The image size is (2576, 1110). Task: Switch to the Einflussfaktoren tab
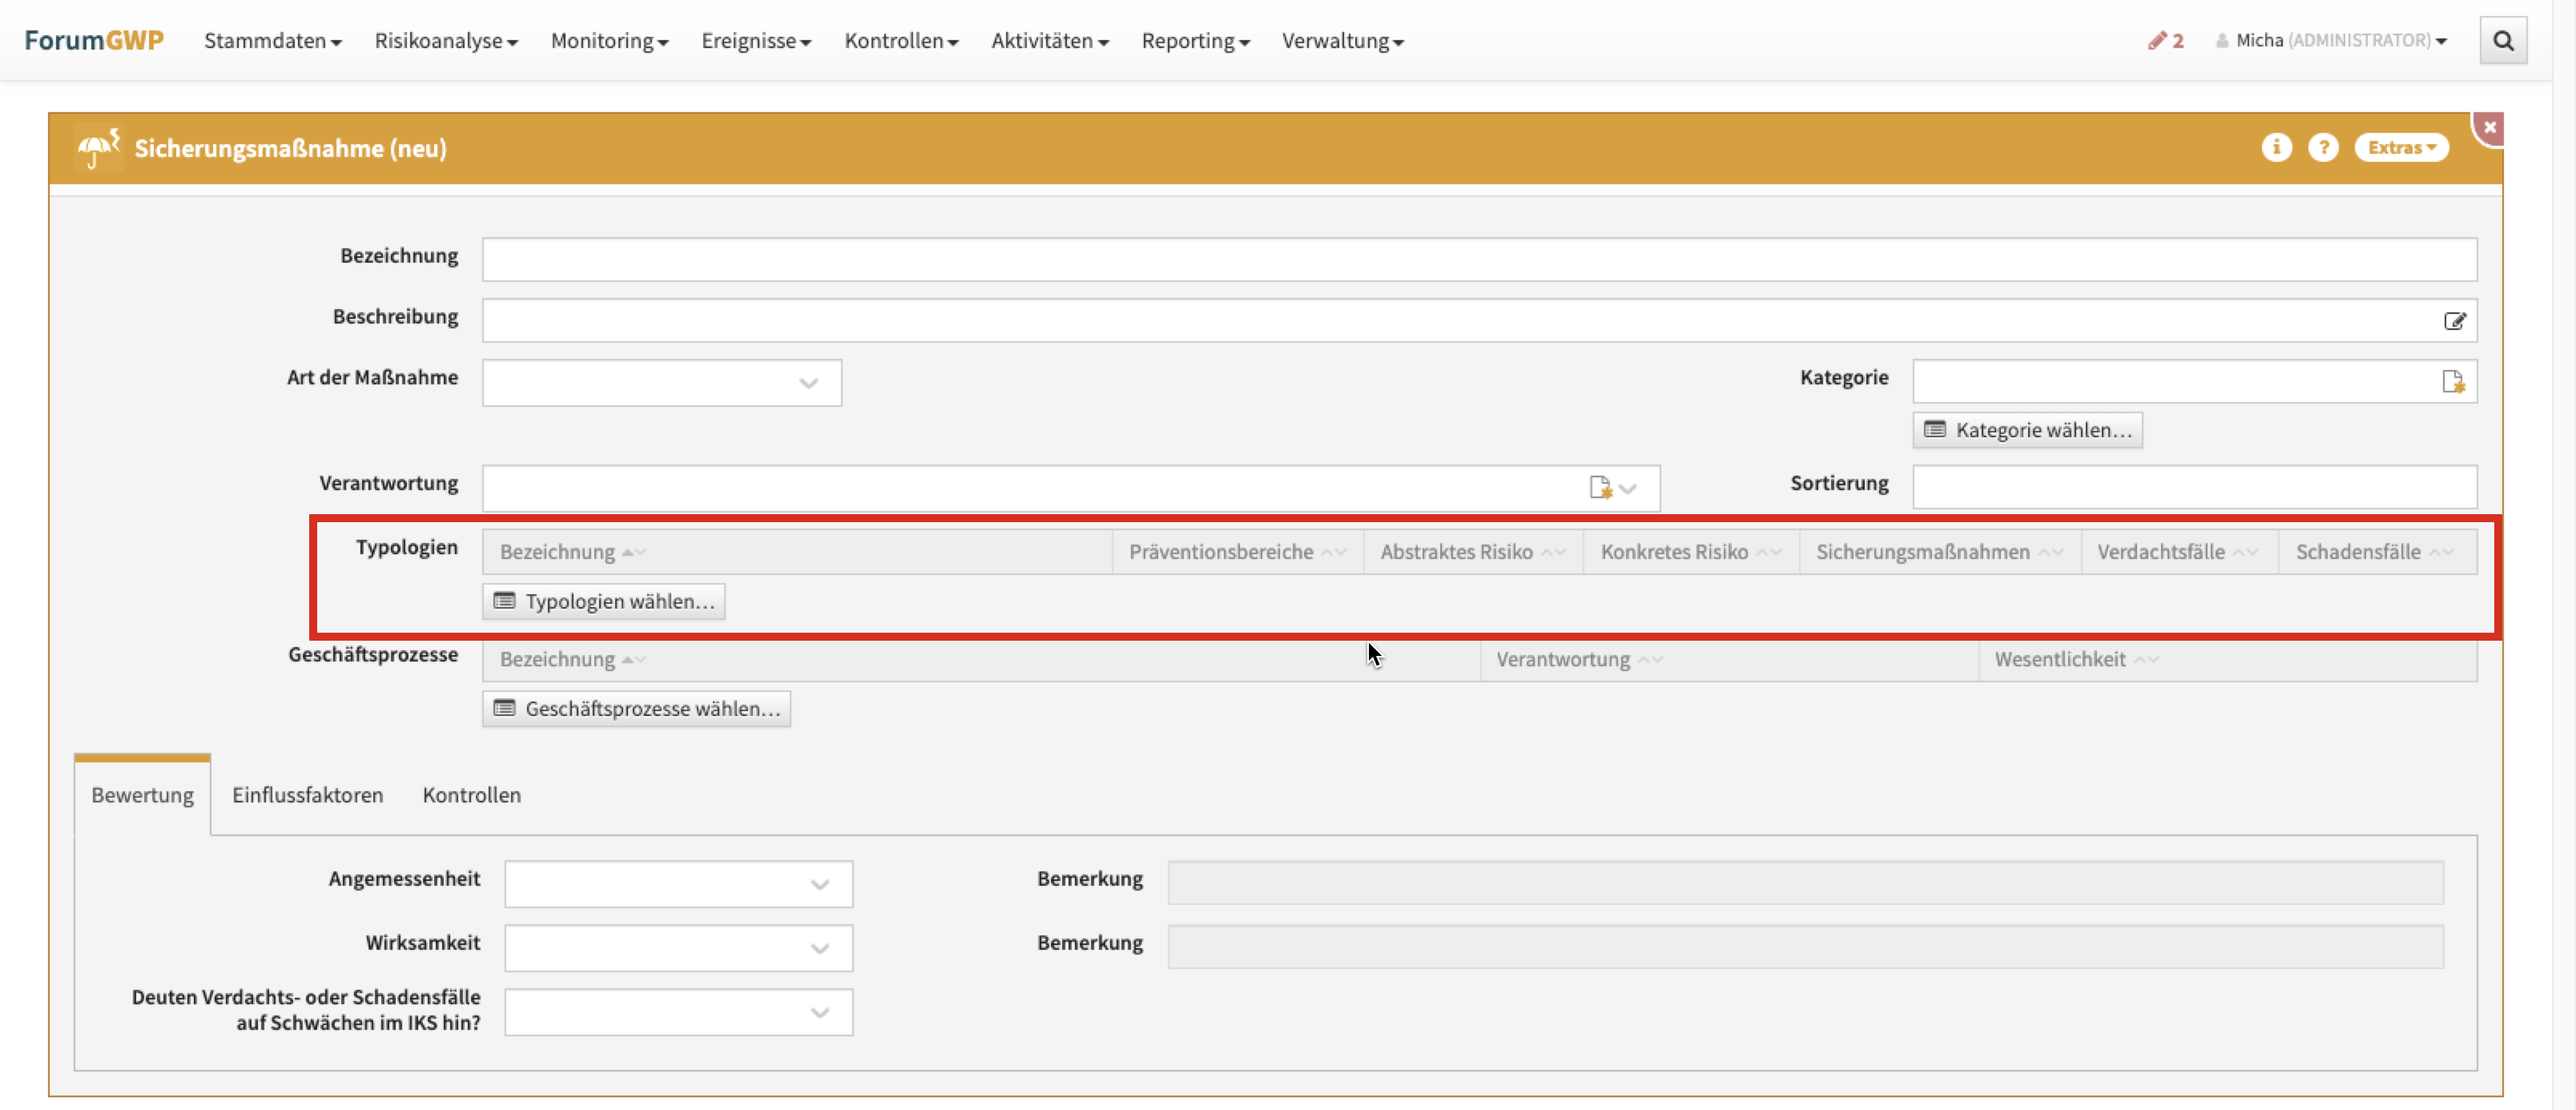point(307,795)
